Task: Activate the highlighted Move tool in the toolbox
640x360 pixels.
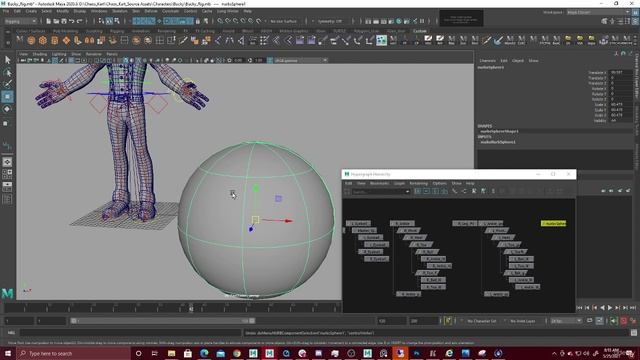Action: point(7,97)
